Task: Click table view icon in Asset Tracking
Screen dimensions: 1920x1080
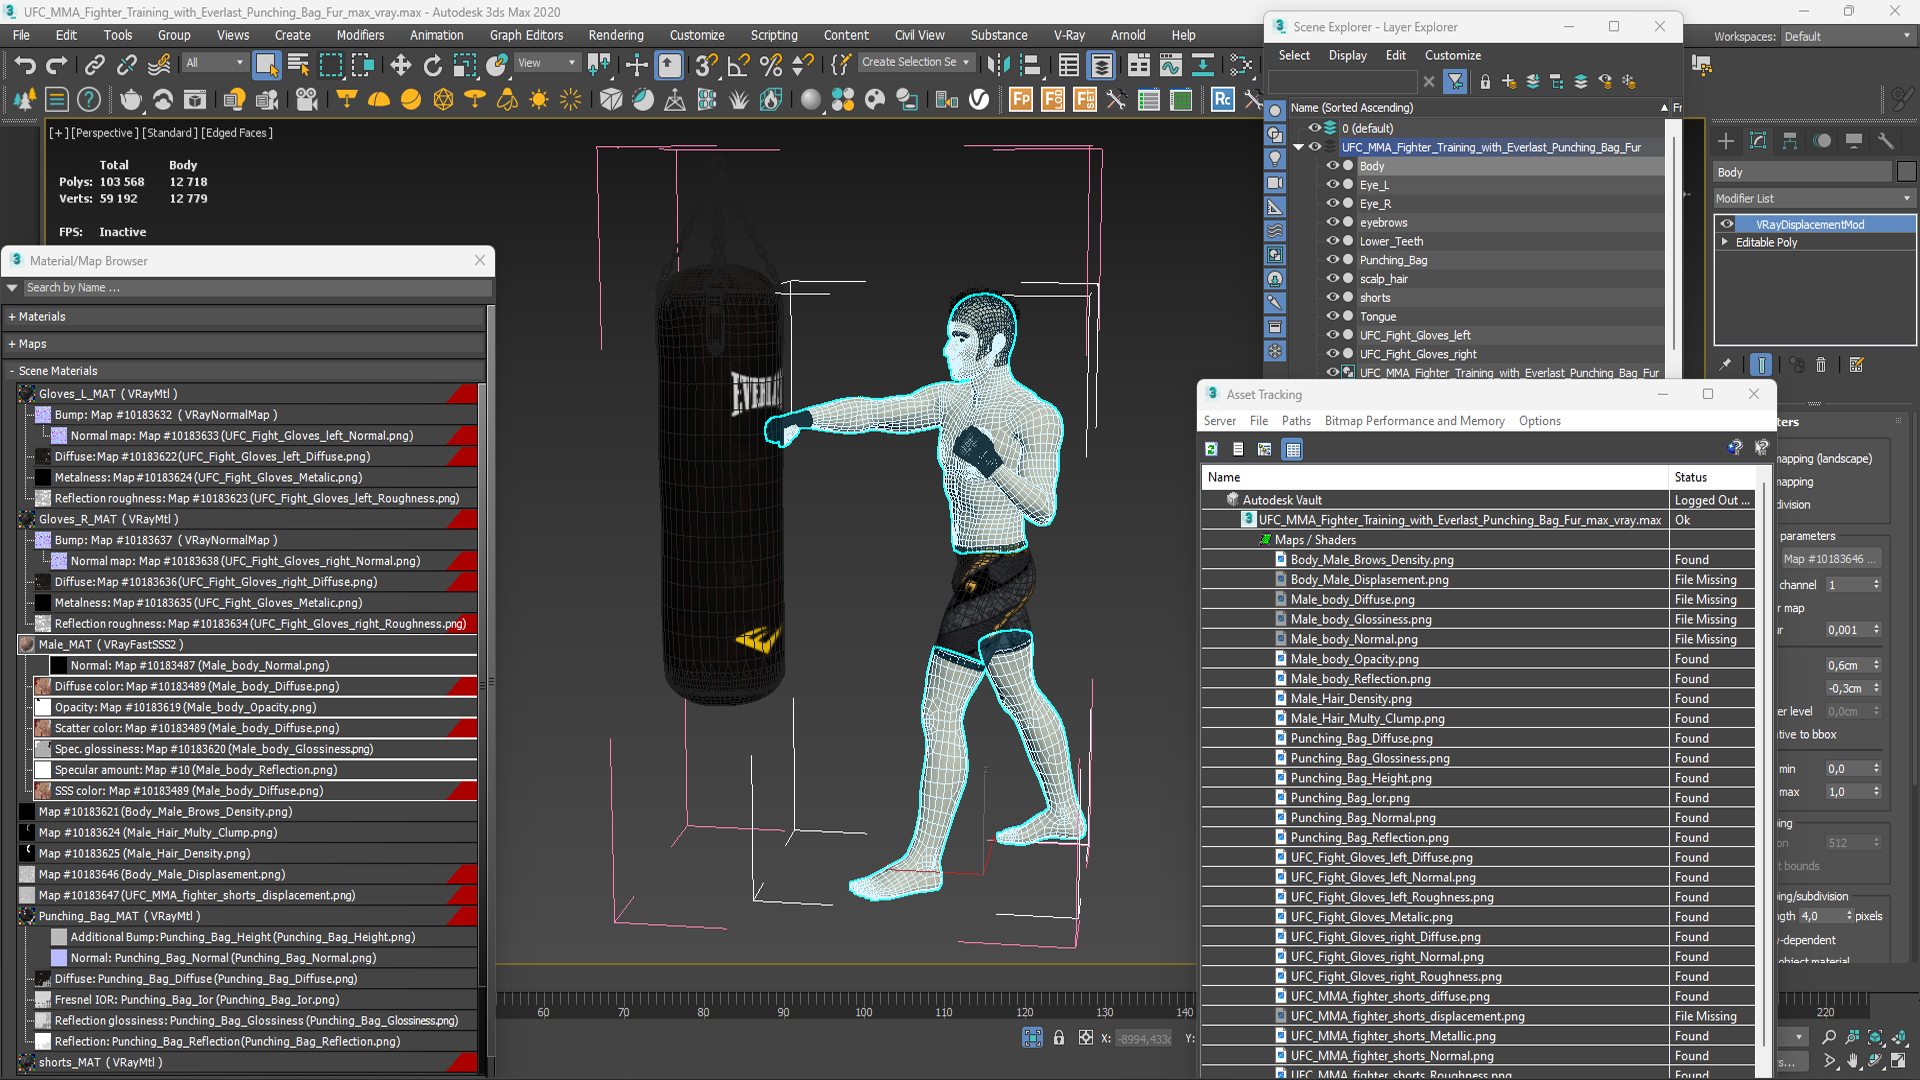Action: coord(1293,449)
